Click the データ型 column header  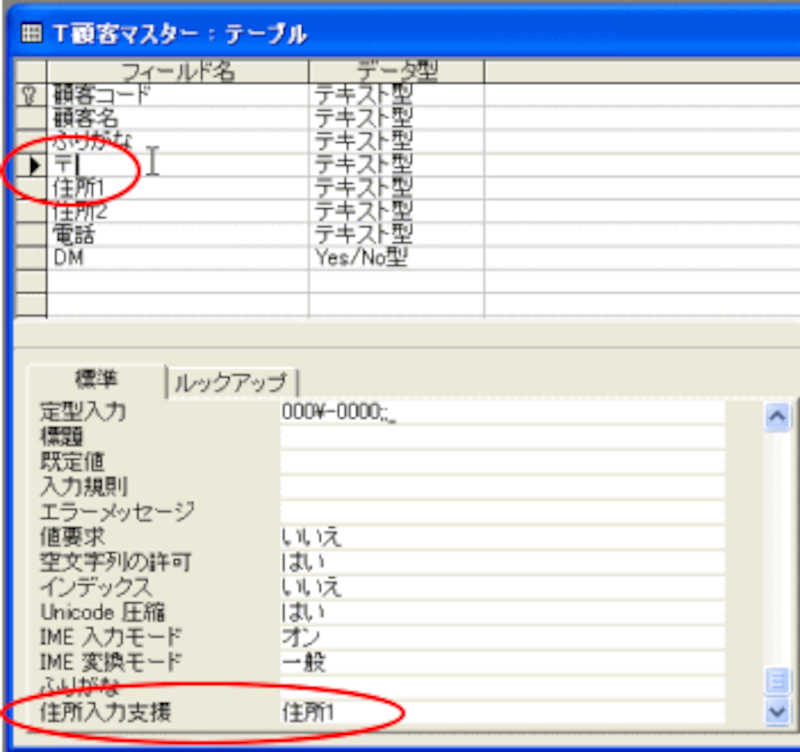396,71
